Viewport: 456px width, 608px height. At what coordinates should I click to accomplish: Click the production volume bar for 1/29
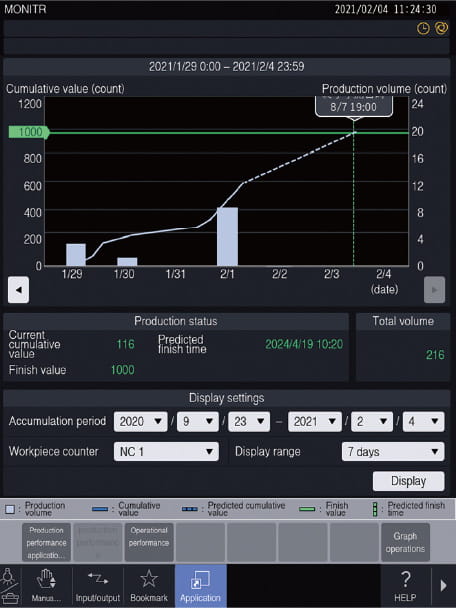click(x=76, y=255)
